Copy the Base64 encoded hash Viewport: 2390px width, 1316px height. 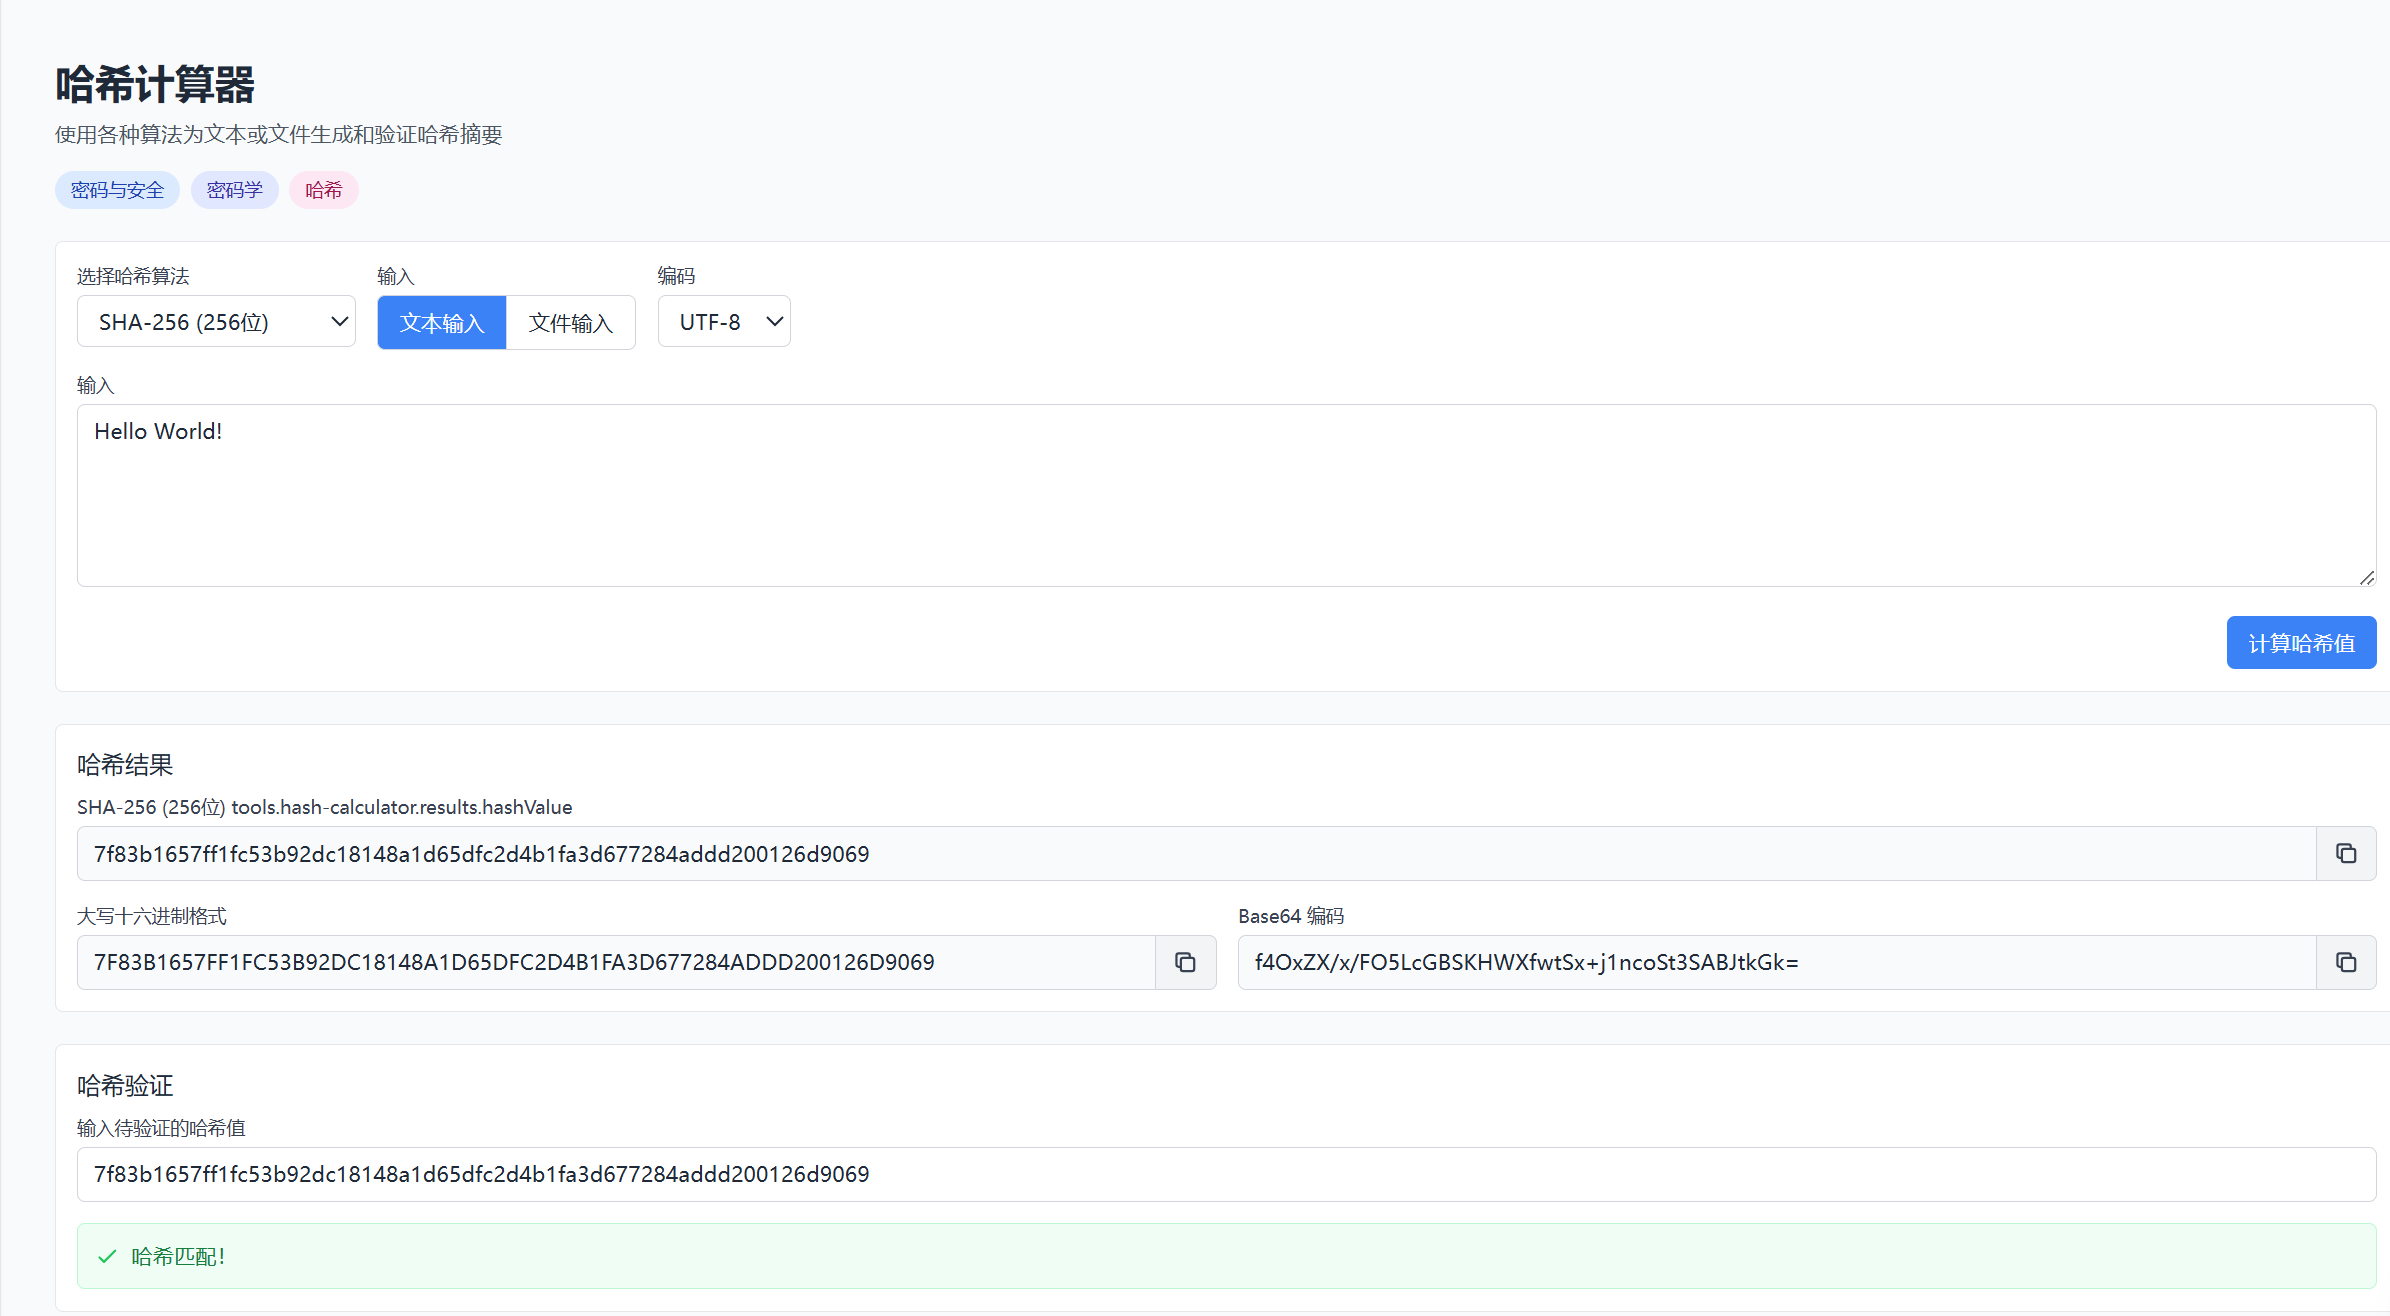pyautogui.click(x=2345, y=962)
